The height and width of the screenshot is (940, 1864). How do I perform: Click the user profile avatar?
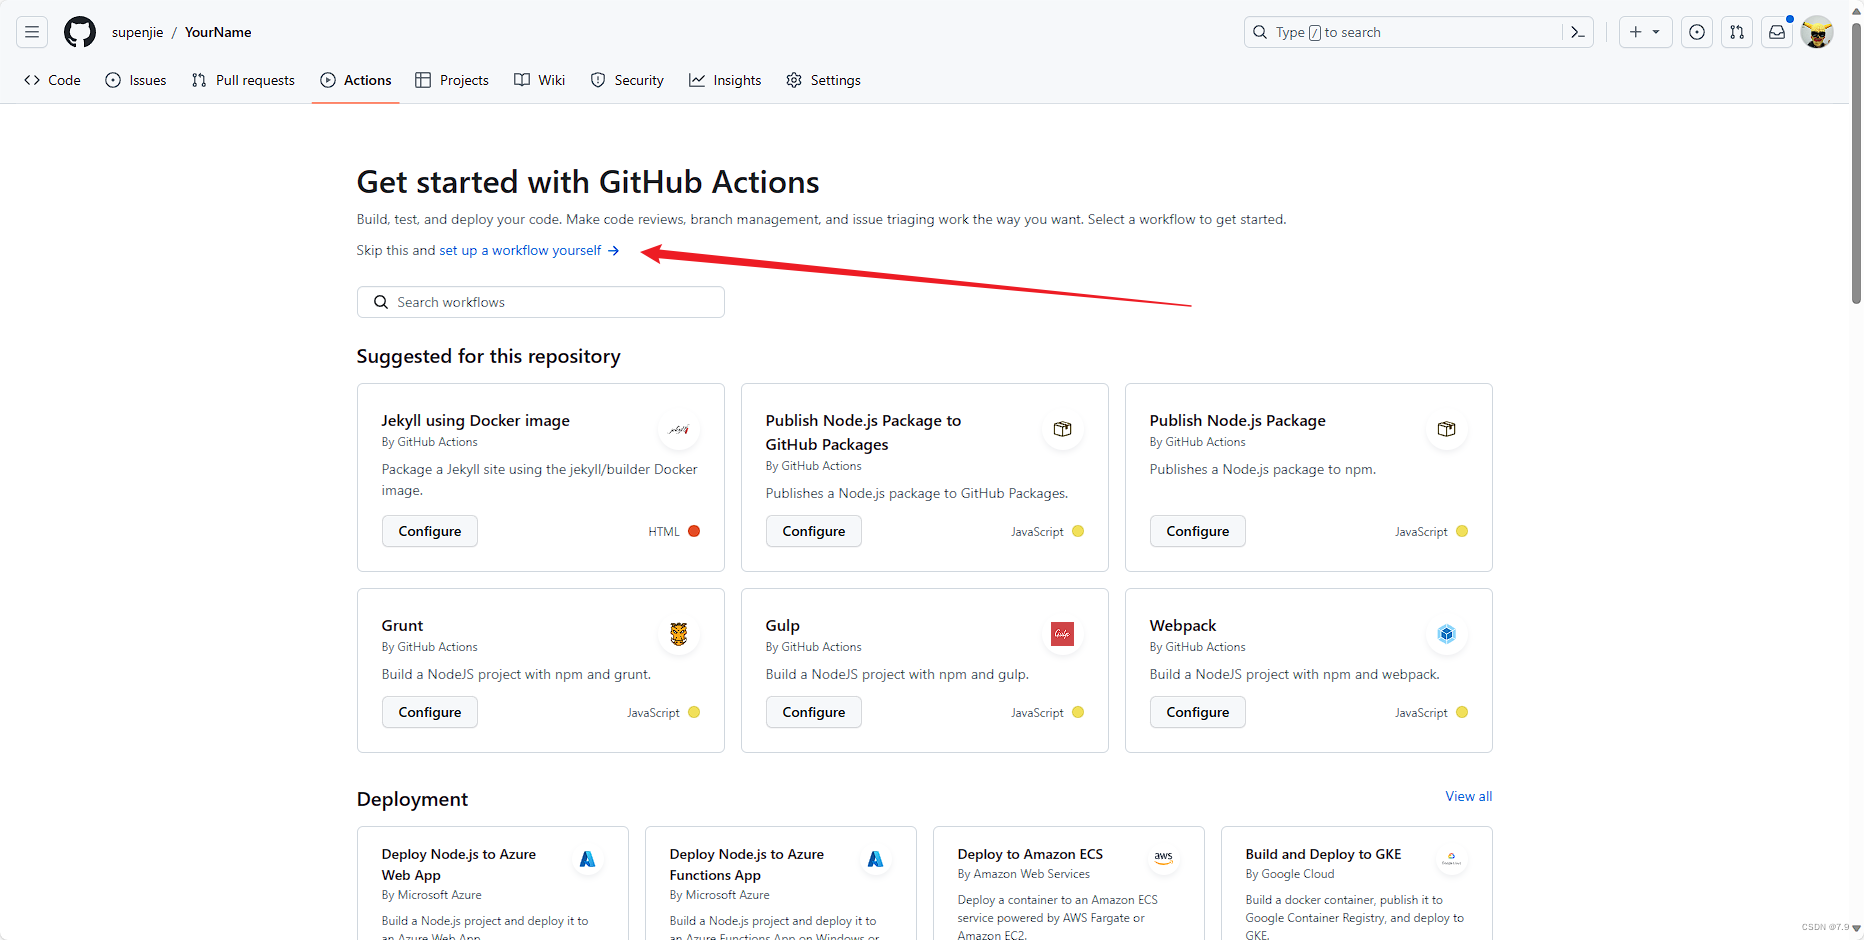click(x=1817, y=32)
